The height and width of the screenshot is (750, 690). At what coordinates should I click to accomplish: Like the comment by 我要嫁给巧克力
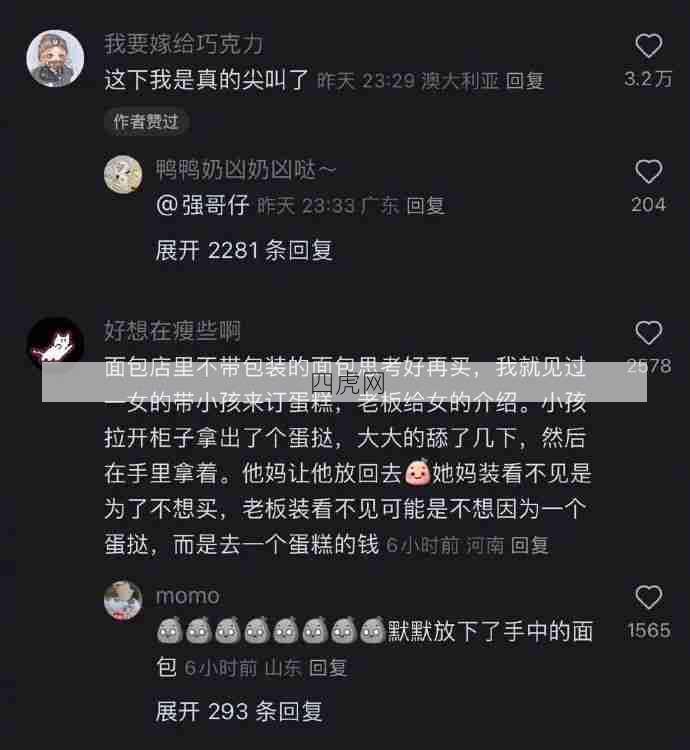click(x=648, y=46)
